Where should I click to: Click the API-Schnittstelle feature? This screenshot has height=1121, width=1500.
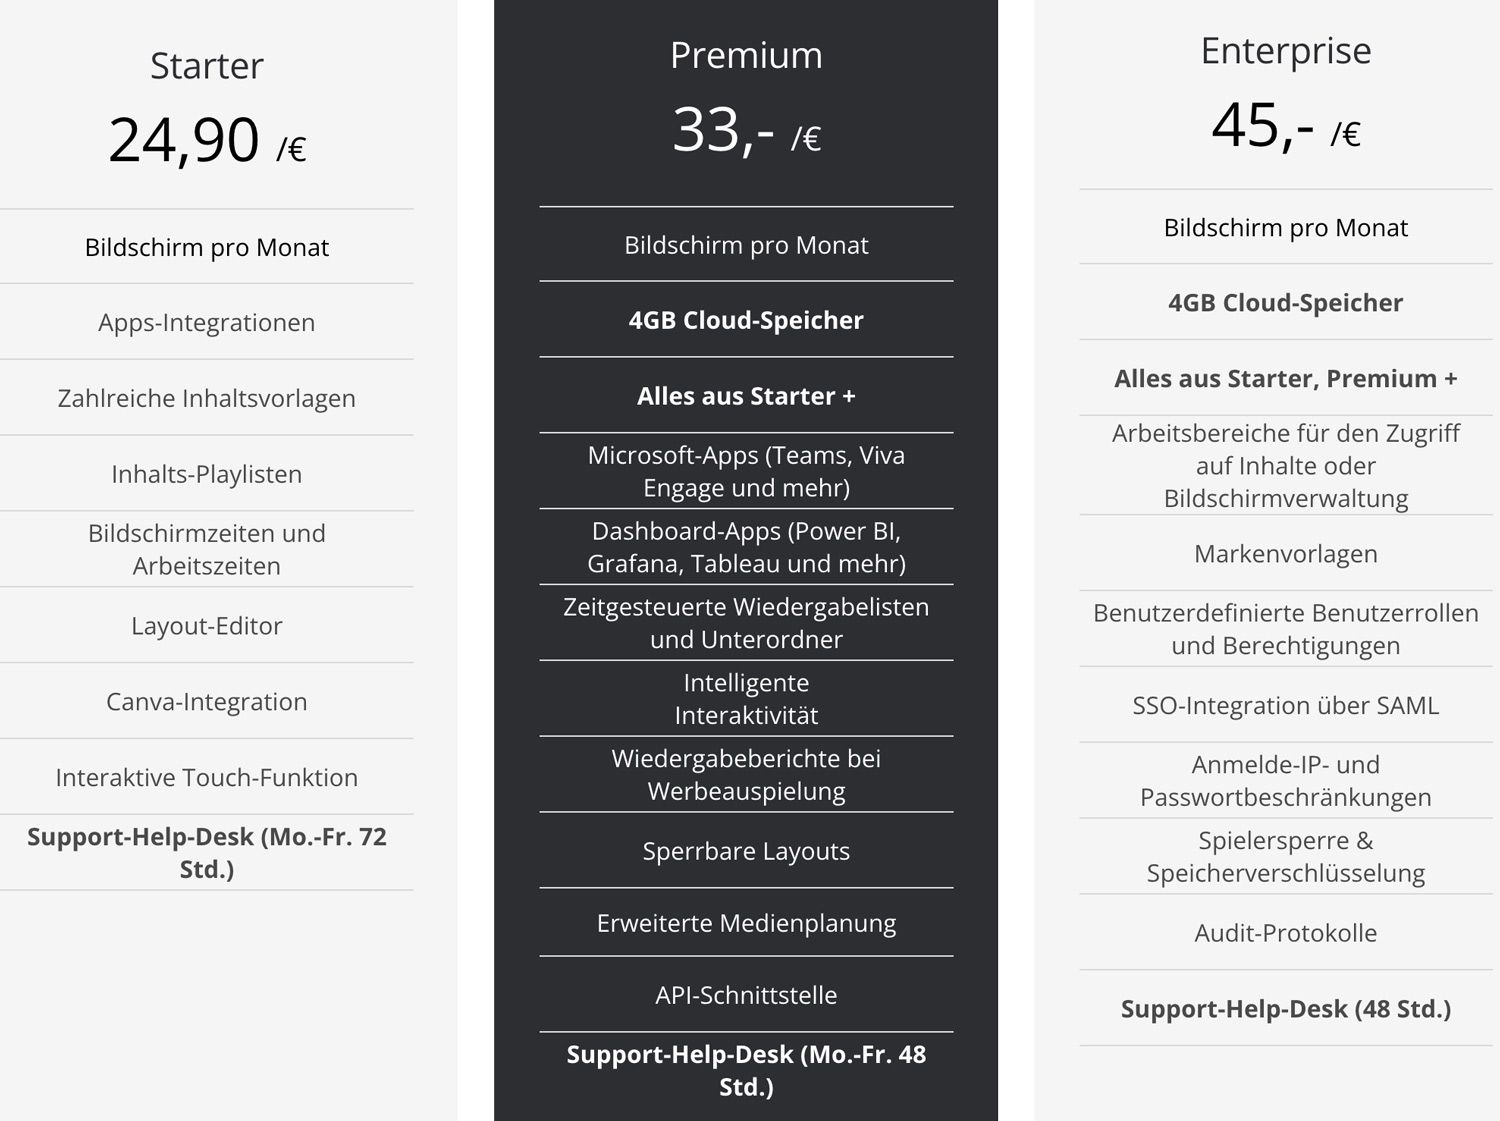[746, 995]
